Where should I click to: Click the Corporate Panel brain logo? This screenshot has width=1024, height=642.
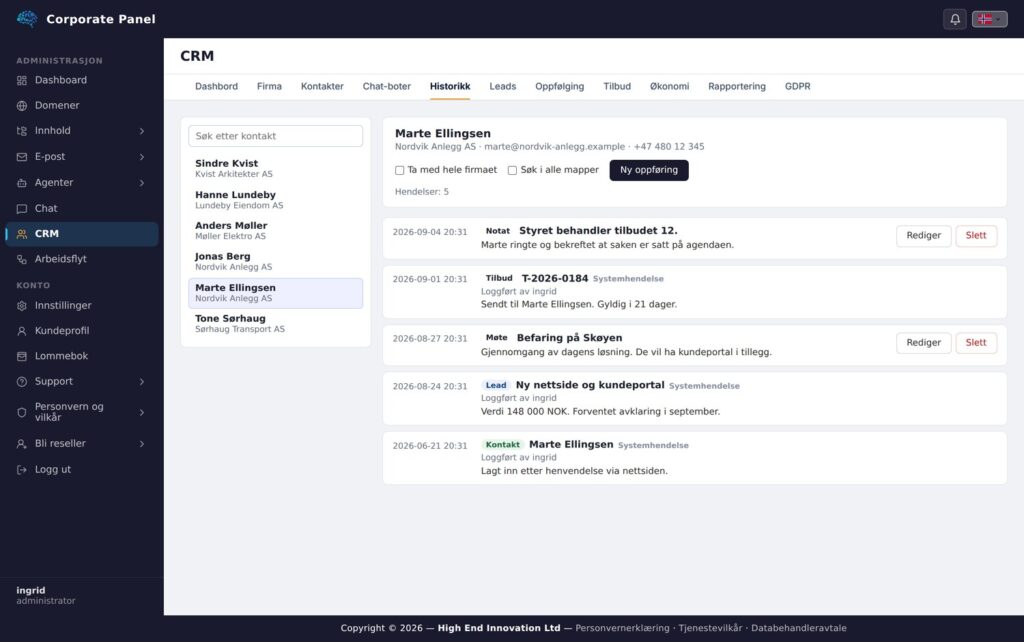click(27, 19)
